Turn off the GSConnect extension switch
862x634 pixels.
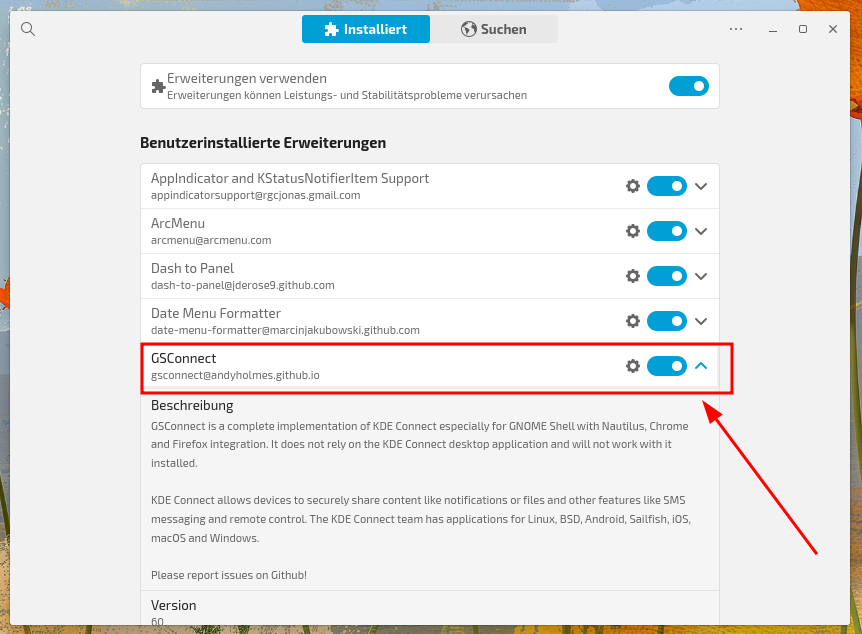[x=666, y=366]
